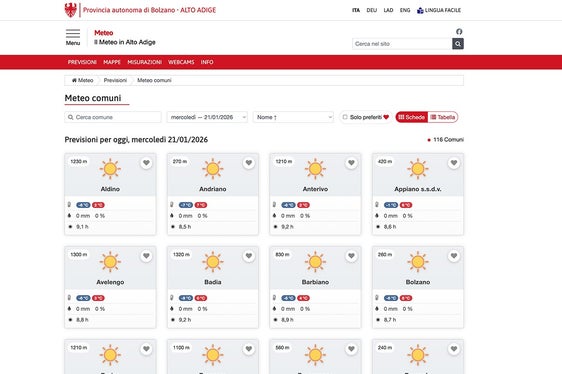Favorite Andriano with heart icon
This screenshot has height=374, width=562.
249,163
